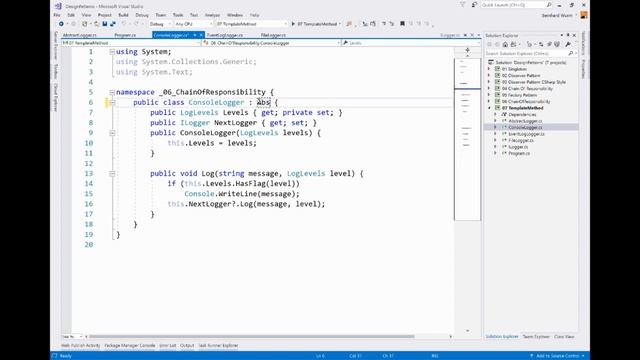The height and width of the screenshot is (360, 640).
Task: Select ILogger.cs in Solution Explorer
Action: click(518, 147)
